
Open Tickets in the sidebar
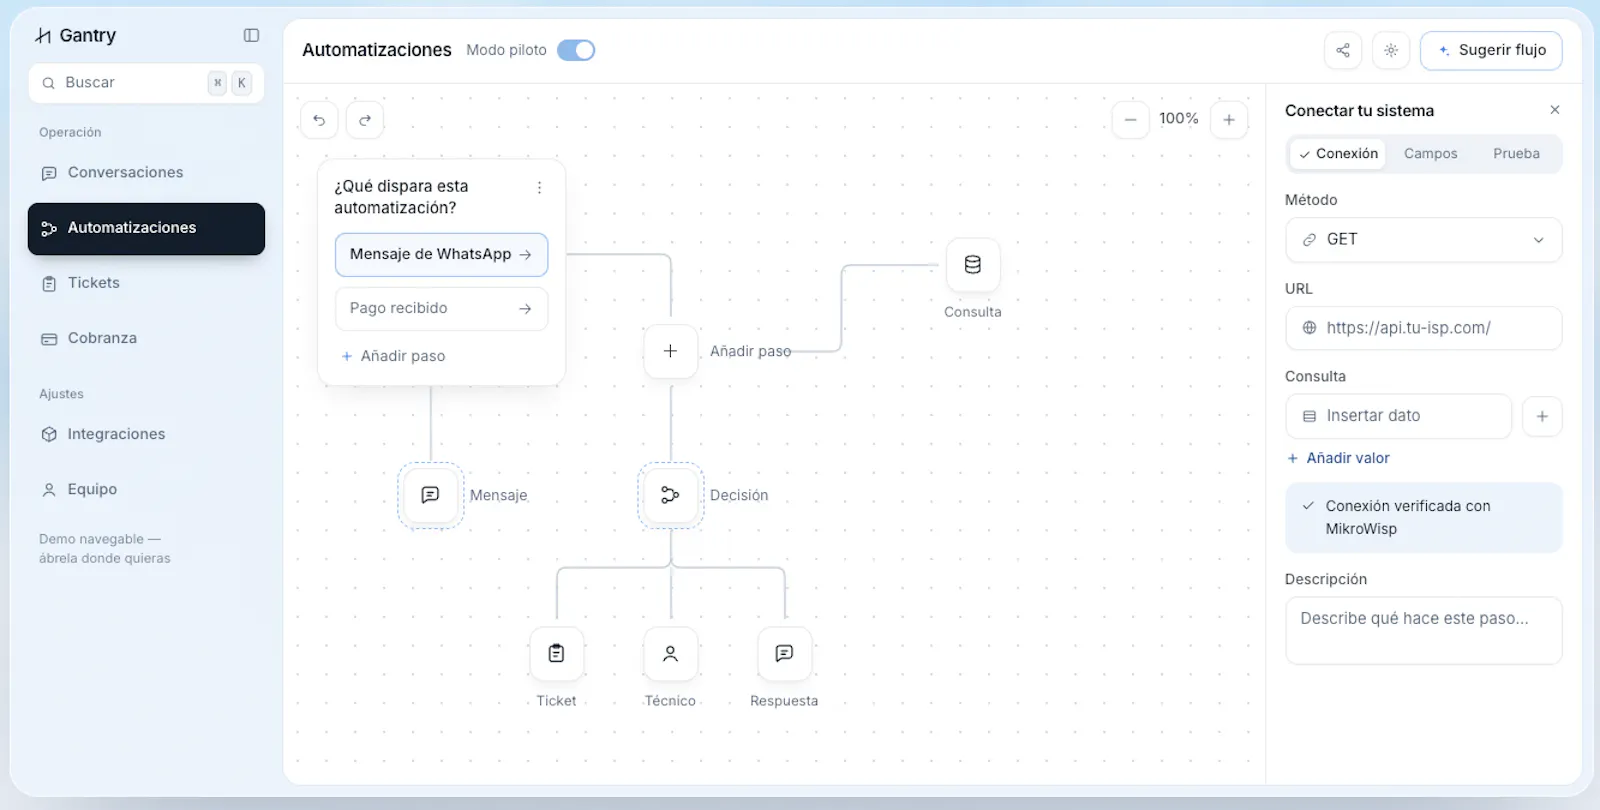tap(146, 283)
